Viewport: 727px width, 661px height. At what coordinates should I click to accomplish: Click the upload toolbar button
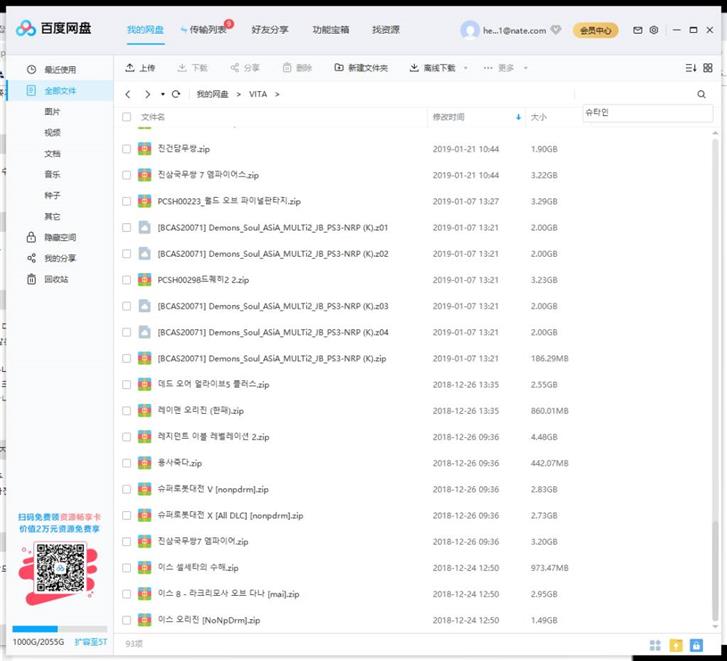tap(140, 68)
